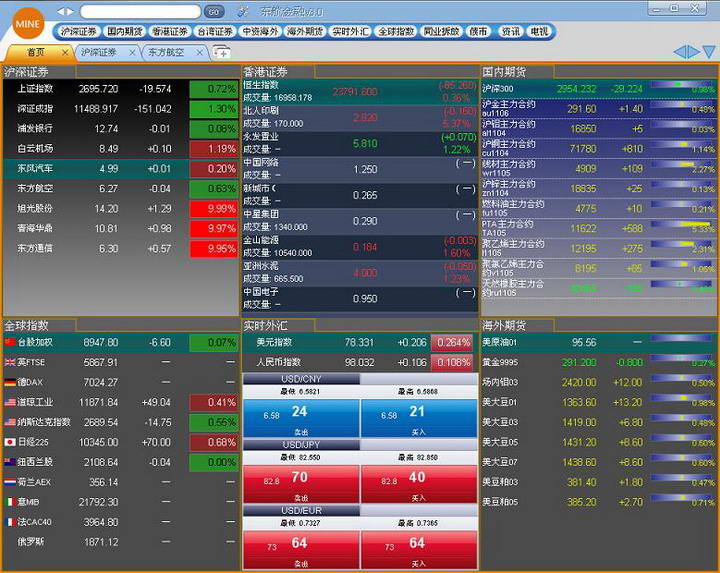720x573 pixels.
Task: Select the 人民币指数 row
Action: pyautogui.click(x=360, y=362)
